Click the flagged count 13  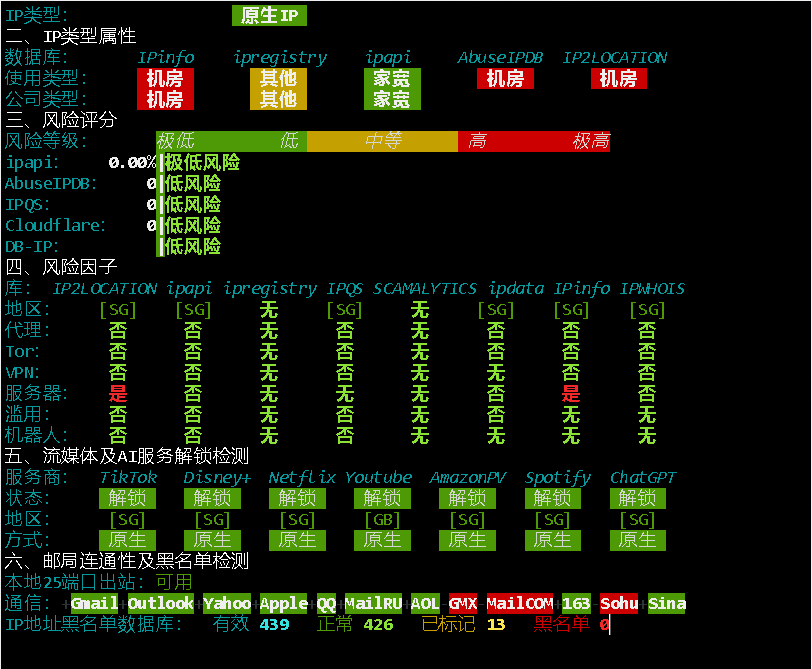click(496, 624)
